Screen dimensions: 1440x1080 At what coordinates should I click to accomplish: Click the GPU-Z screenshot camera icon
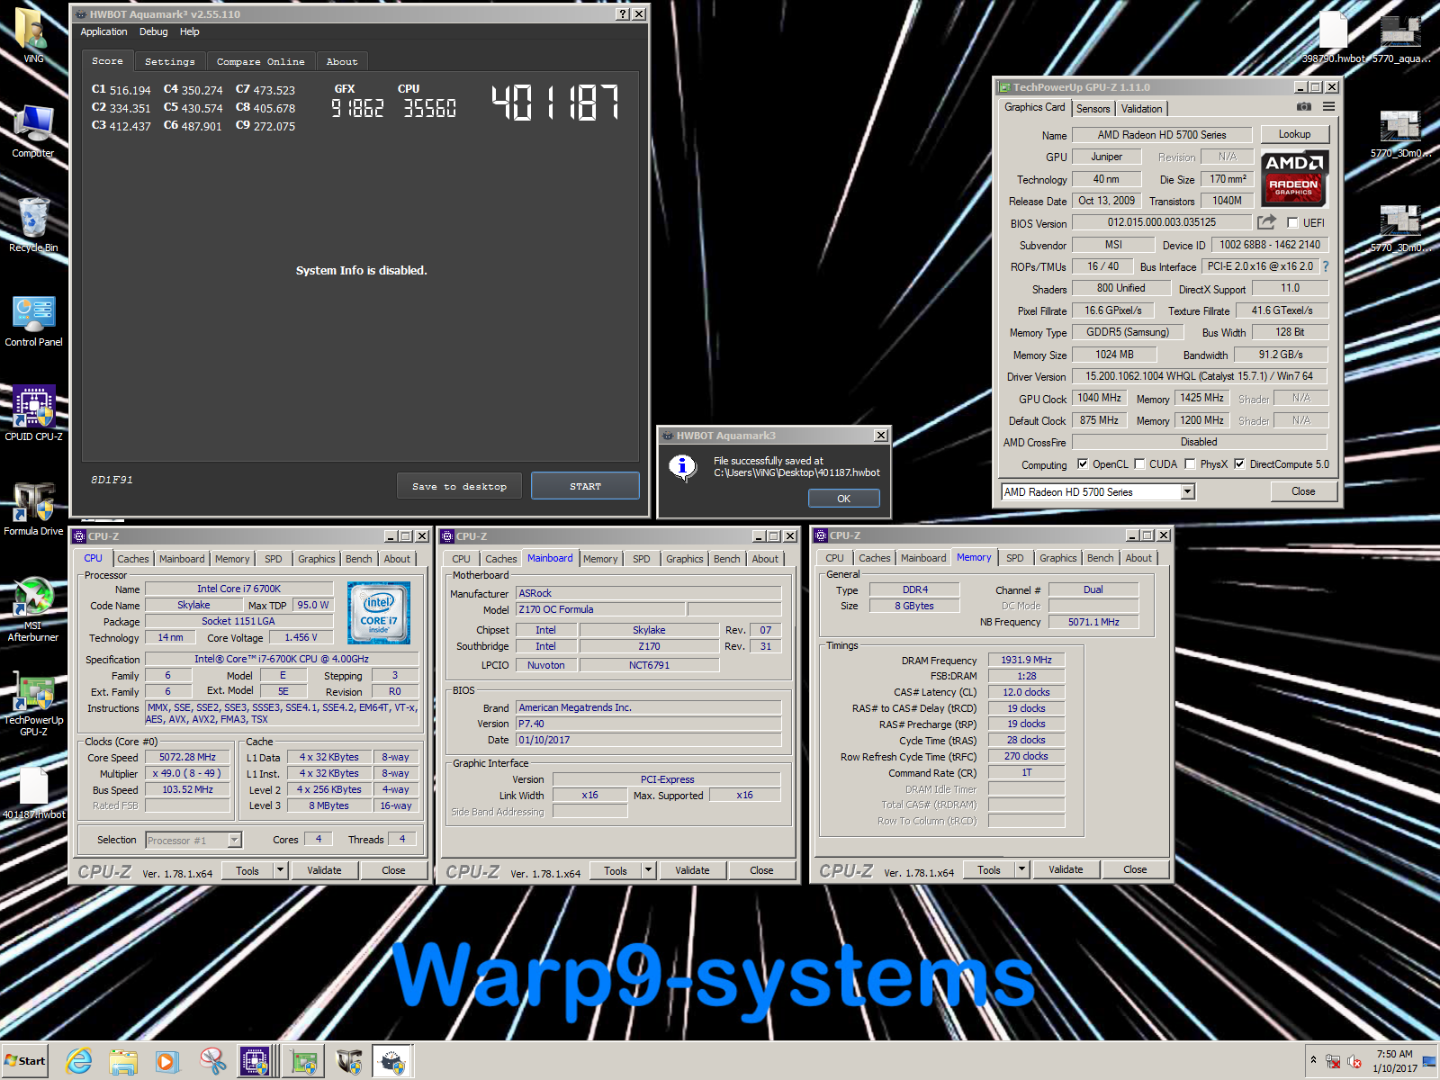1304,107
